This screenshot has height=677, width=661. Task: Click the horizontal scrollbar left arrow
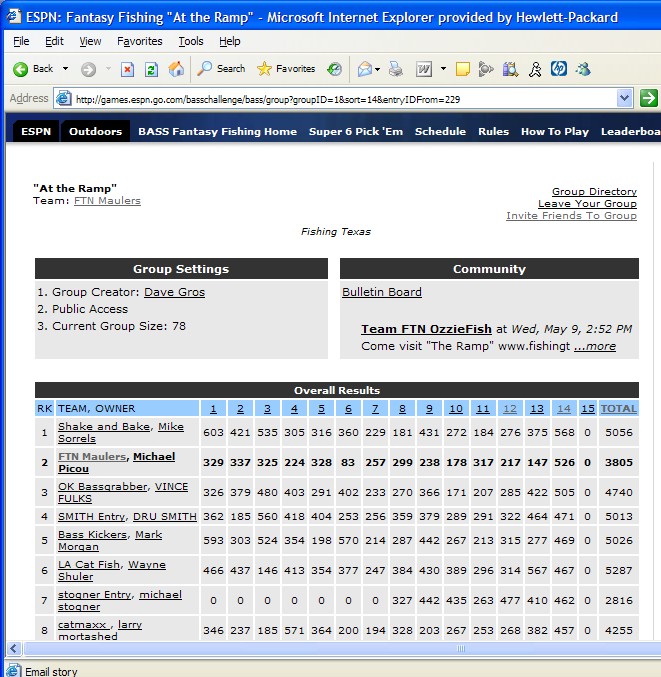(14, 648)
